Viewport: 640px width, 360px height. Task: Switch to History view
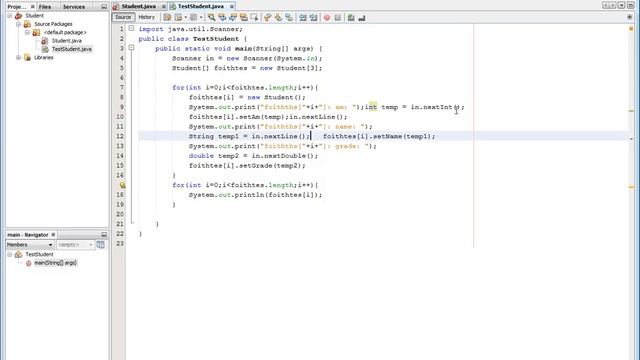pos(147,17)
